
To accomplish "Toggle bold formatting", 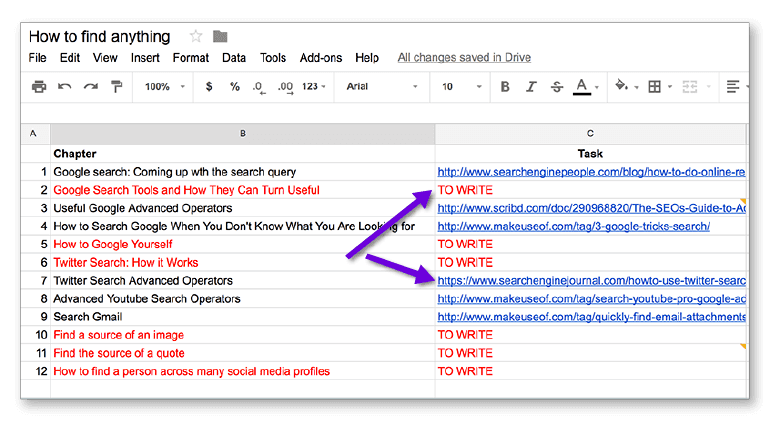I will 505,87.
